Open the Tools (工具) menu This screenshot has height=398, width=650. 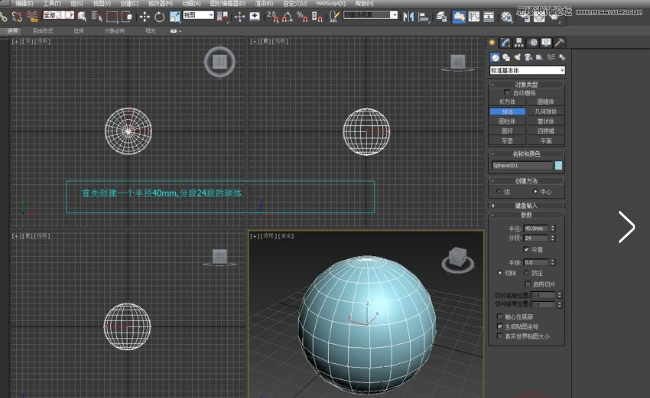[x=52, y=3]
